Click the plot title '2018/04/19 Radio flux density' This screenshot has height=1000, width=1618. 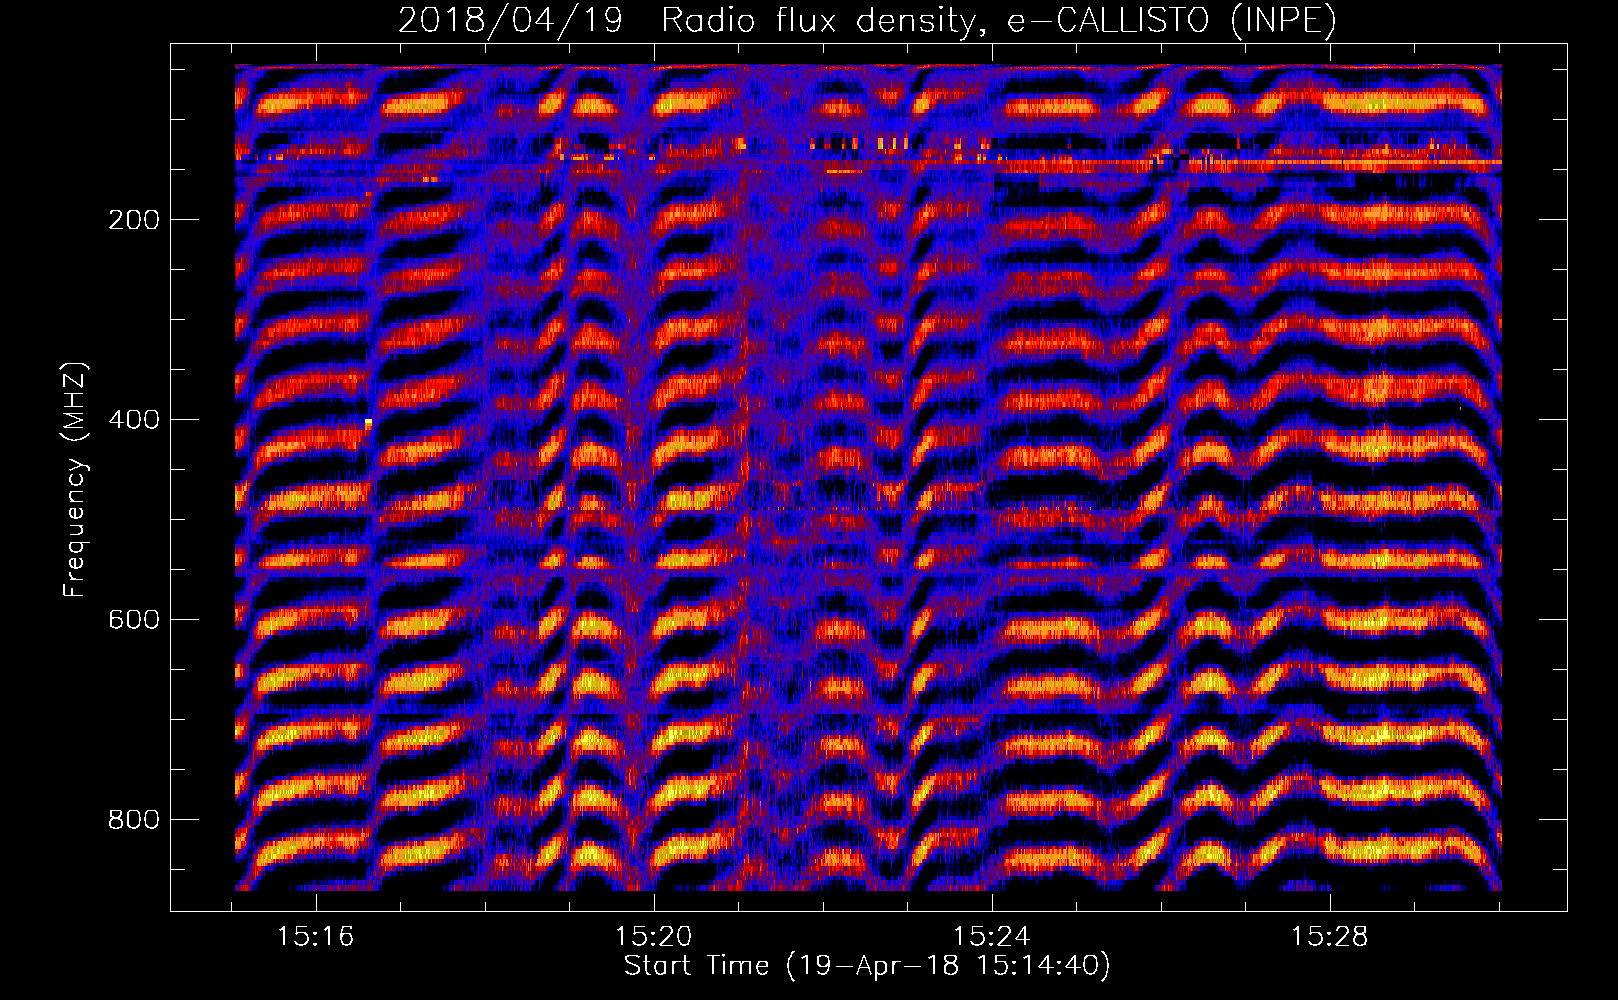click(x=867, y=21)
